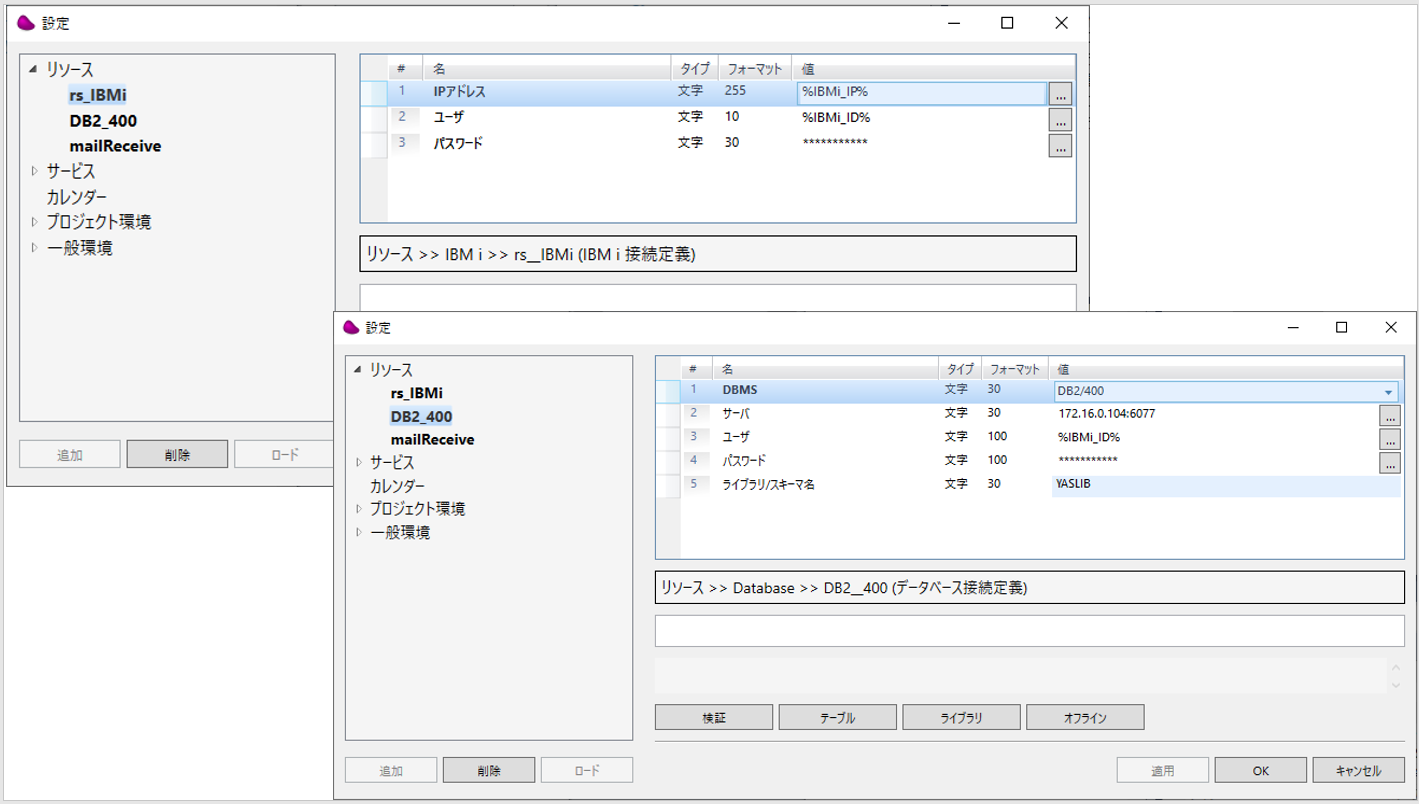Click ロード in the back window

point(284,454)
